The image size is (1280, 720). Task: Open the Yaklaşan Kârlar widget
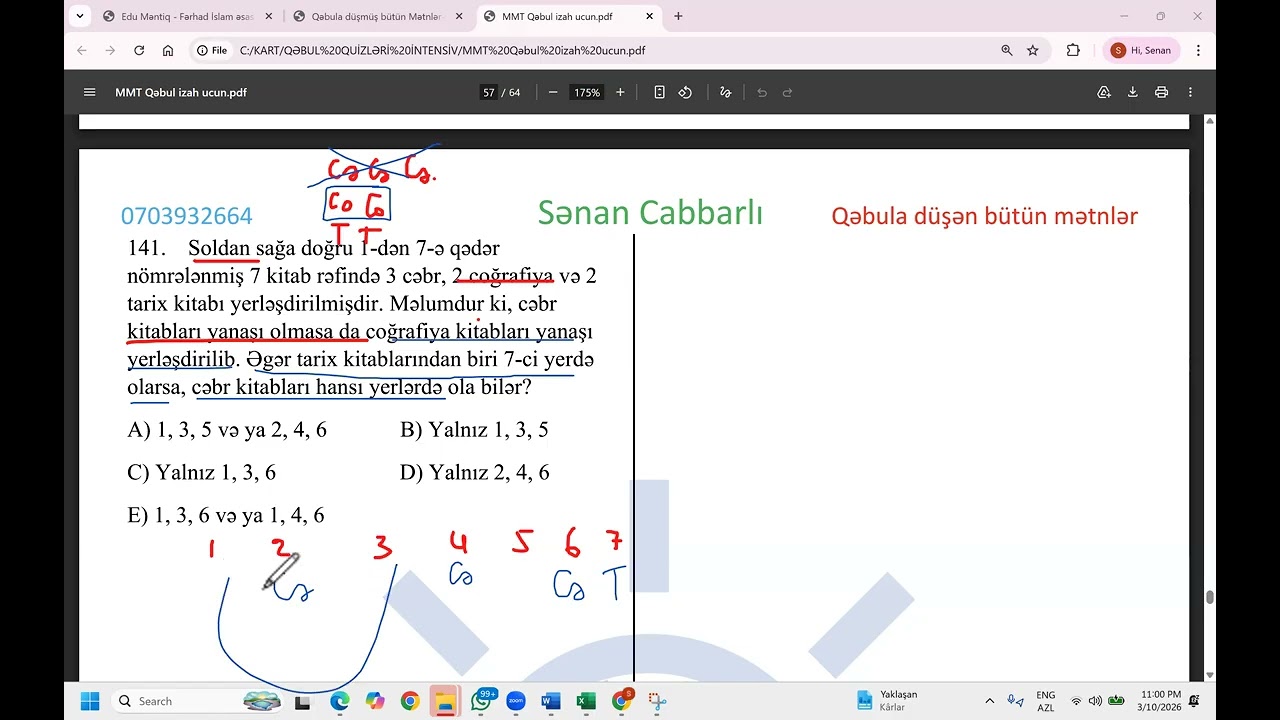(x=888, y=701)
